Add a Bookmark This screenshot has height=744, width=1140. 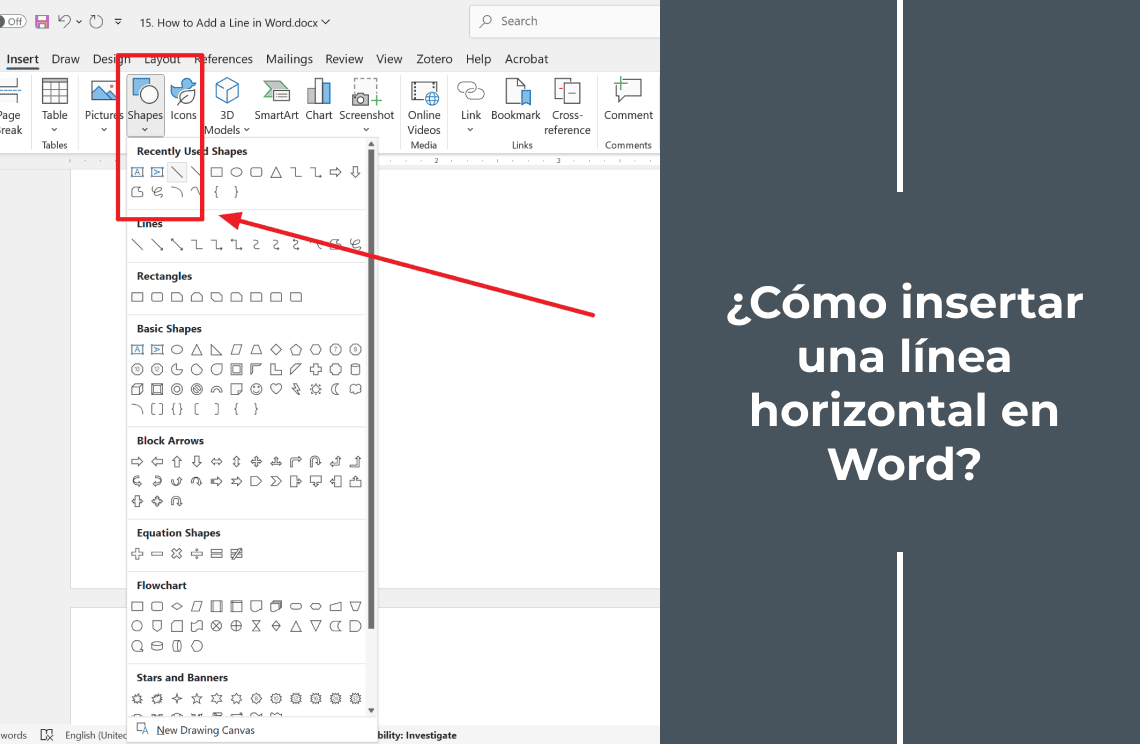tap(515, 100)
